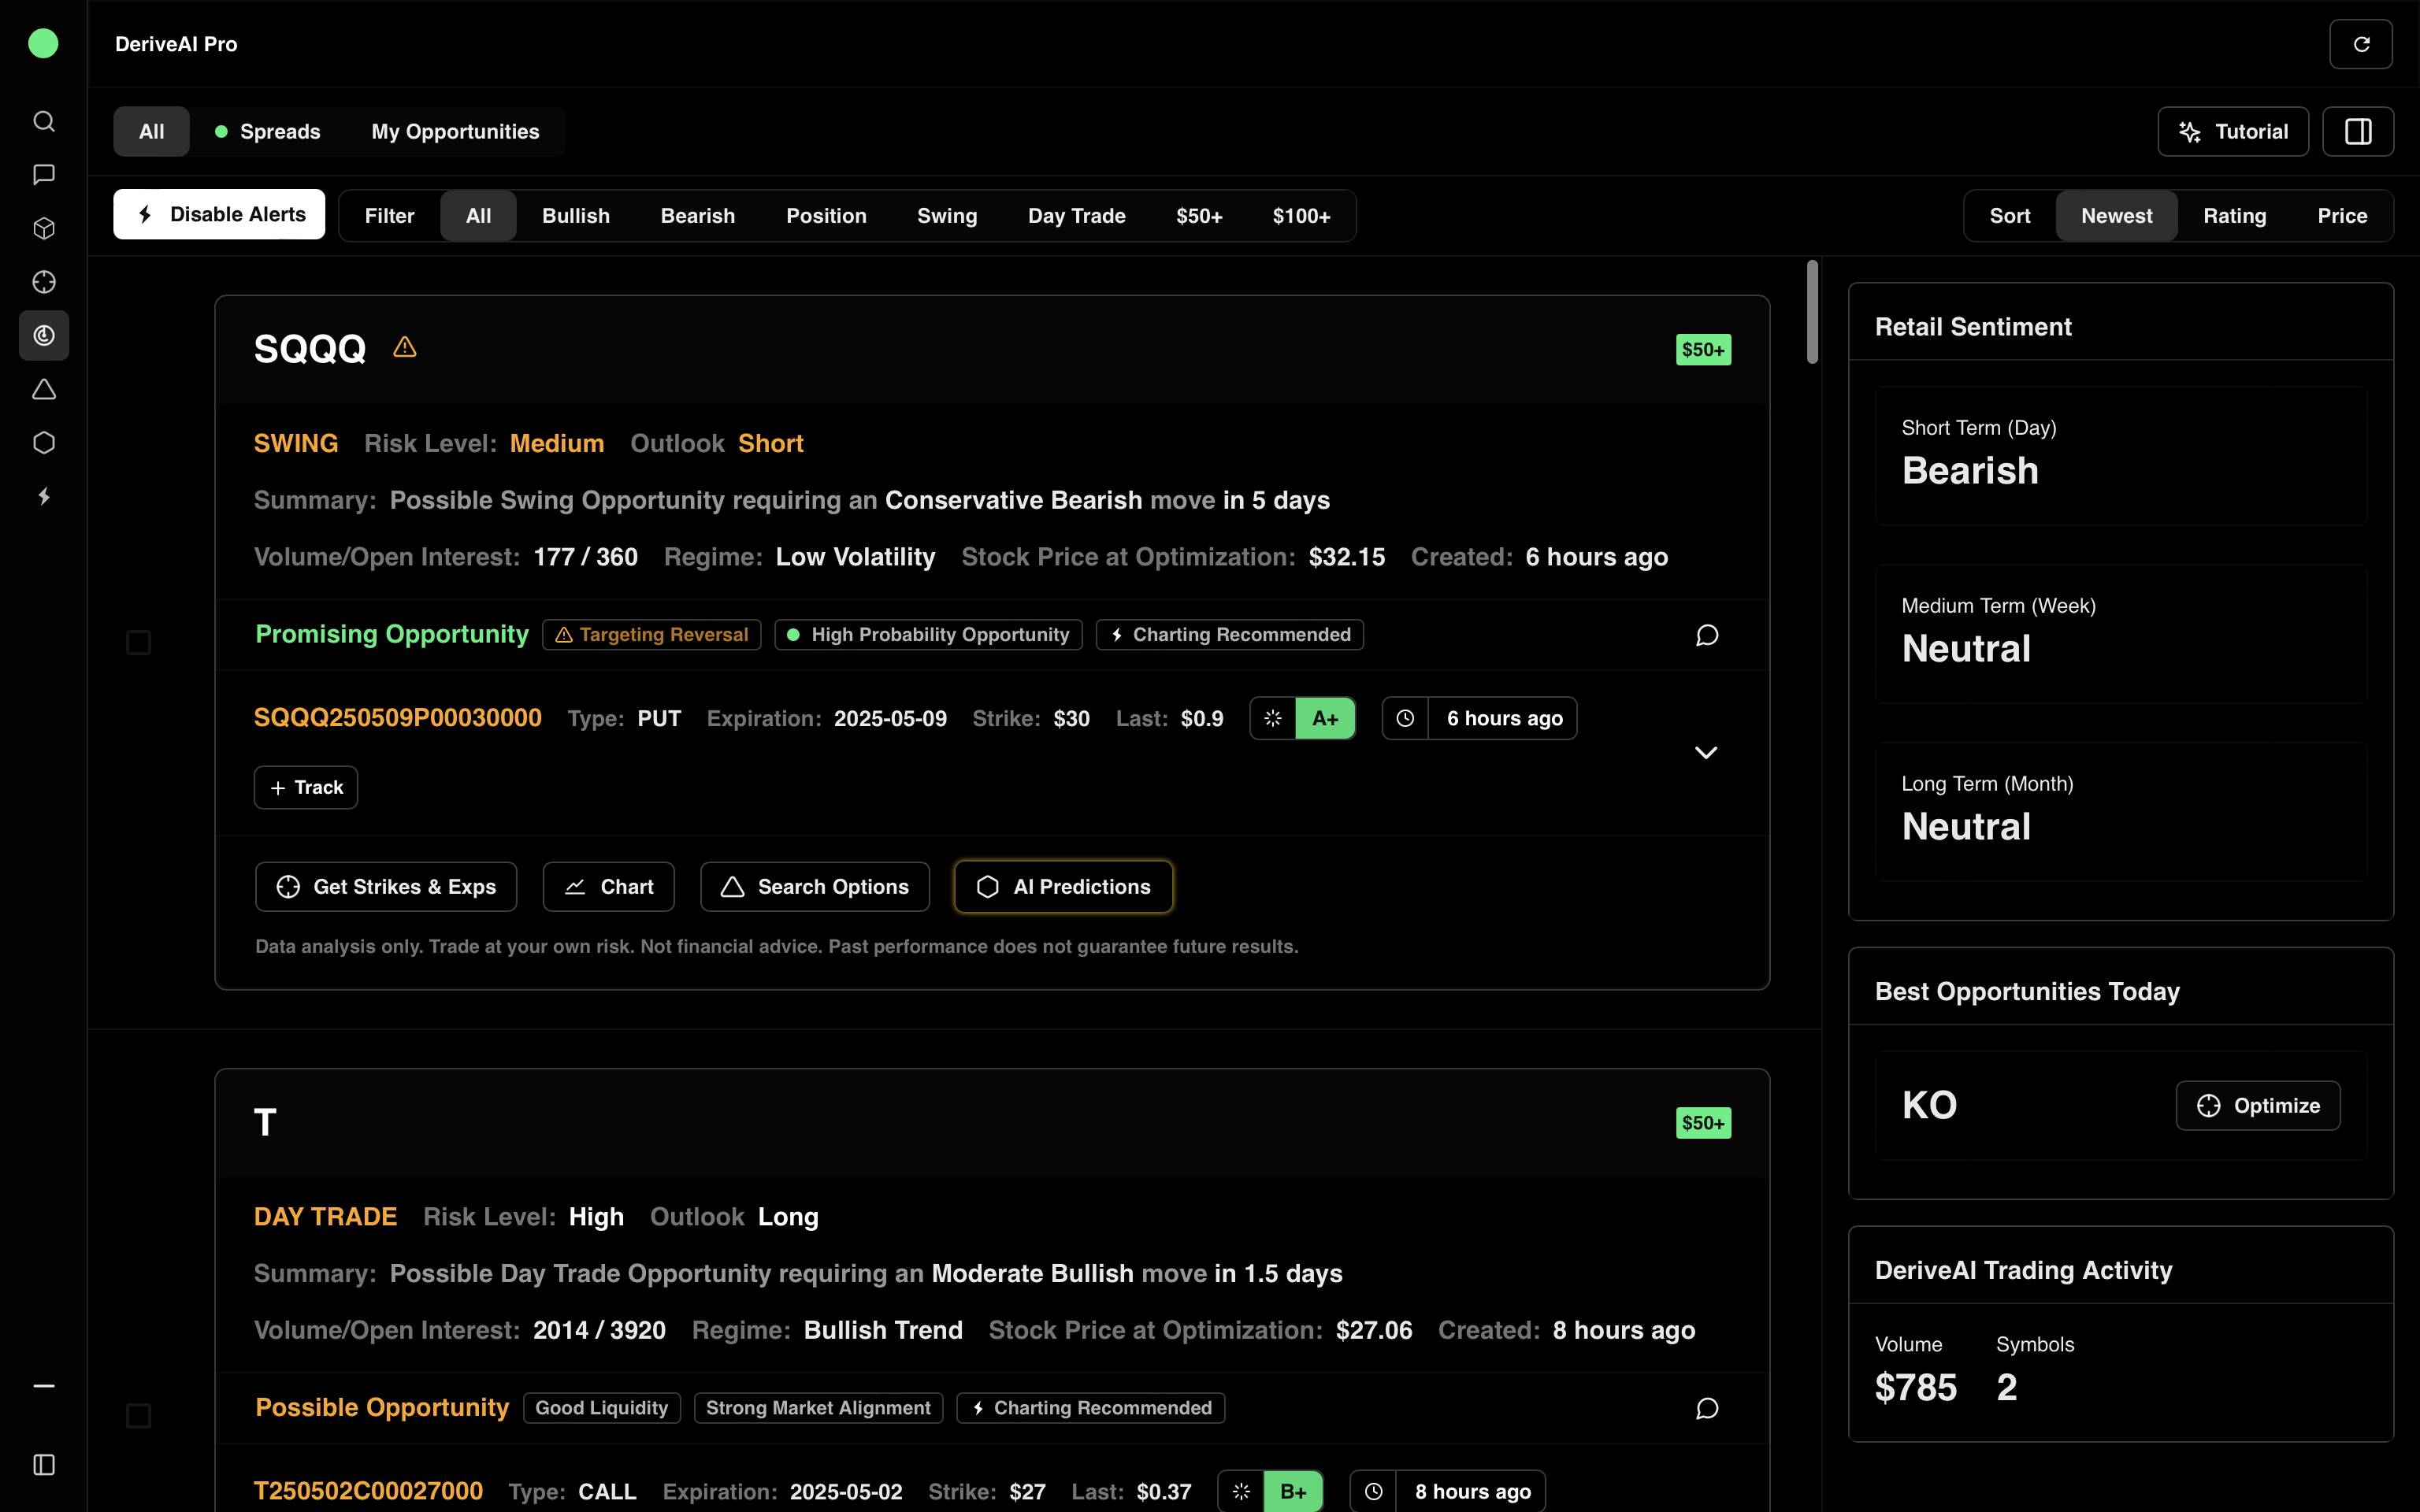The image size is (2420, 1512).
Task: Check the checkbox beside SQQQ card
Action: pyautogui.click(x=139, y=642)
